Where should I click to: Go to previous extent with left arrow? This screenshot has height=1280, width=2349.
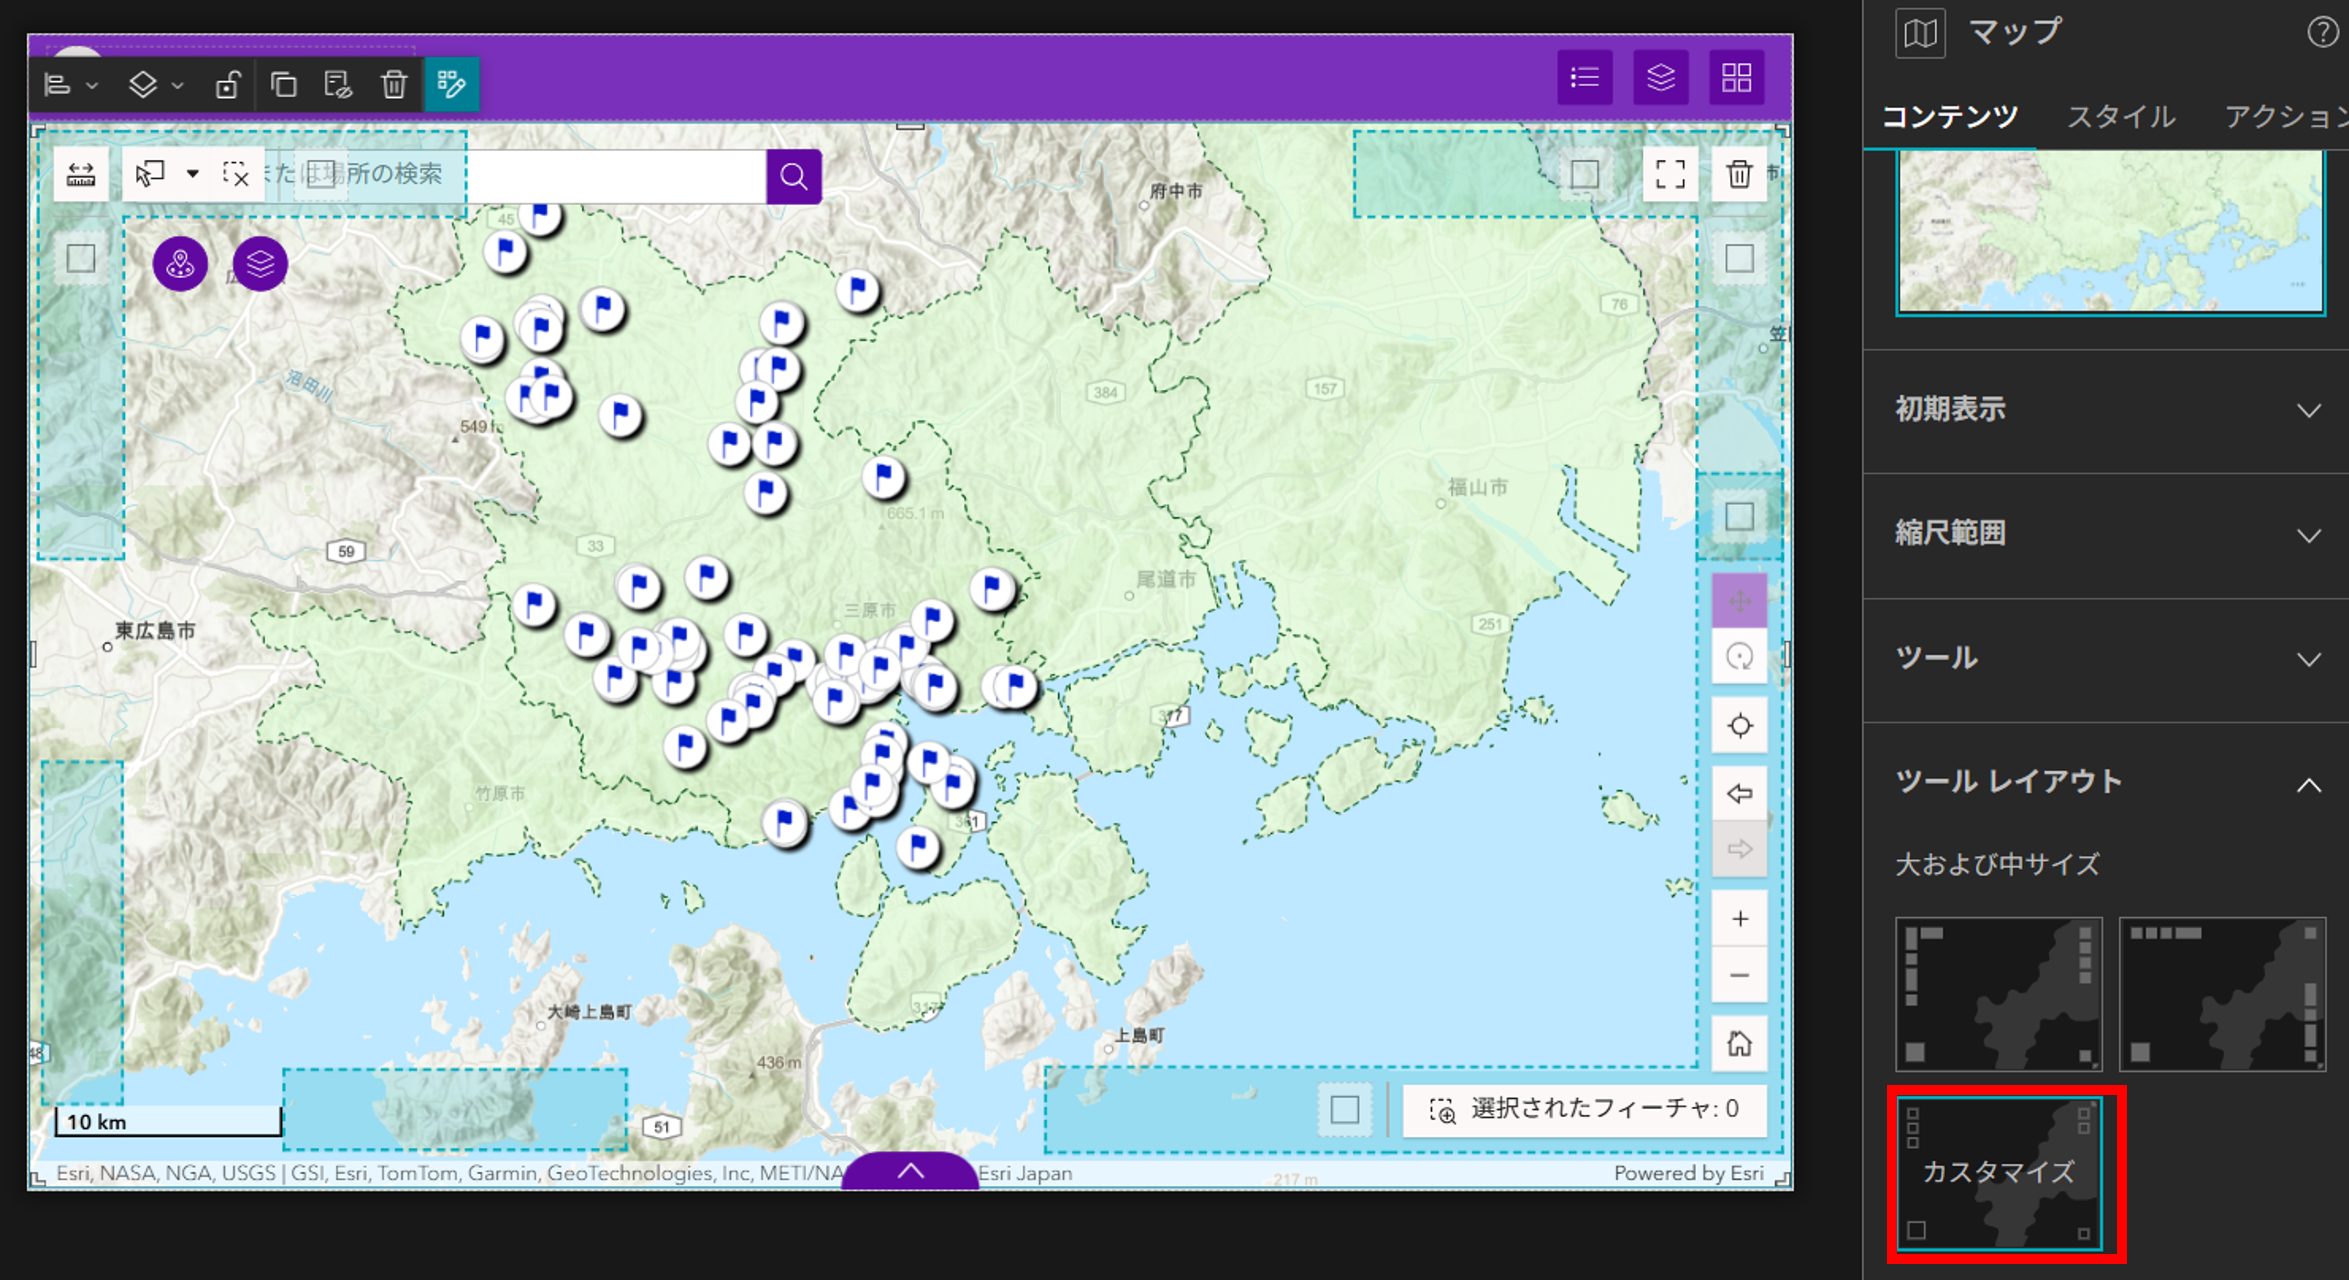click(1739, 794)
